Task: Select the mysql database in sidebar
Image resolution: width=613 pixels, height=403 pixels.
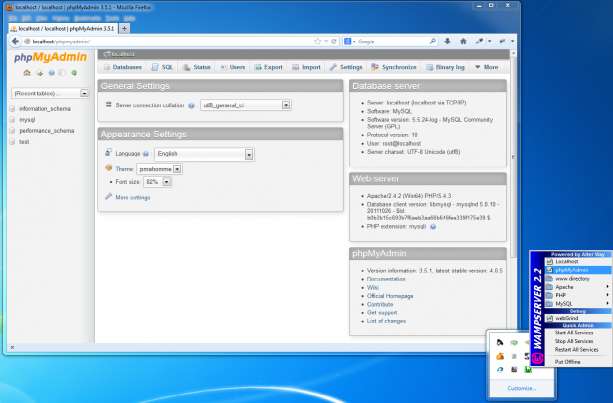Action: (27, 120)
